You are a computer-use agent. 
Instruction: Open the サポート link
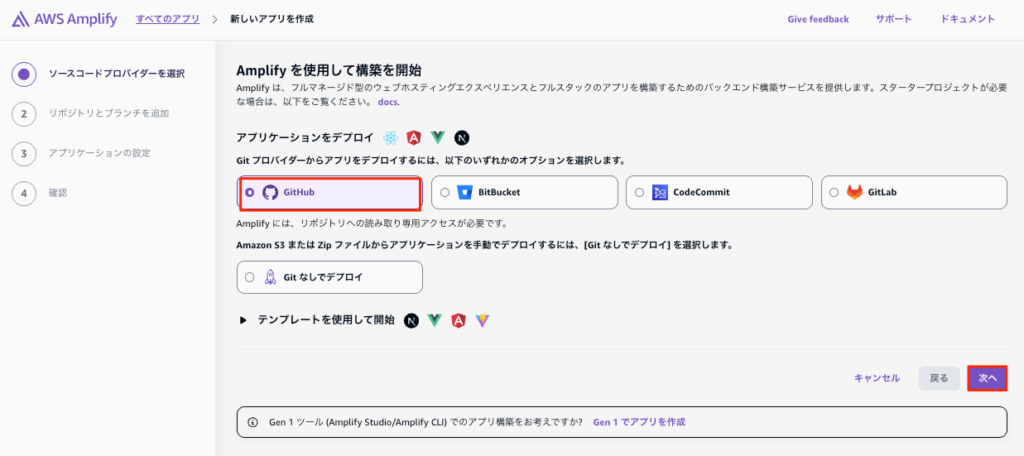[893, 19]
